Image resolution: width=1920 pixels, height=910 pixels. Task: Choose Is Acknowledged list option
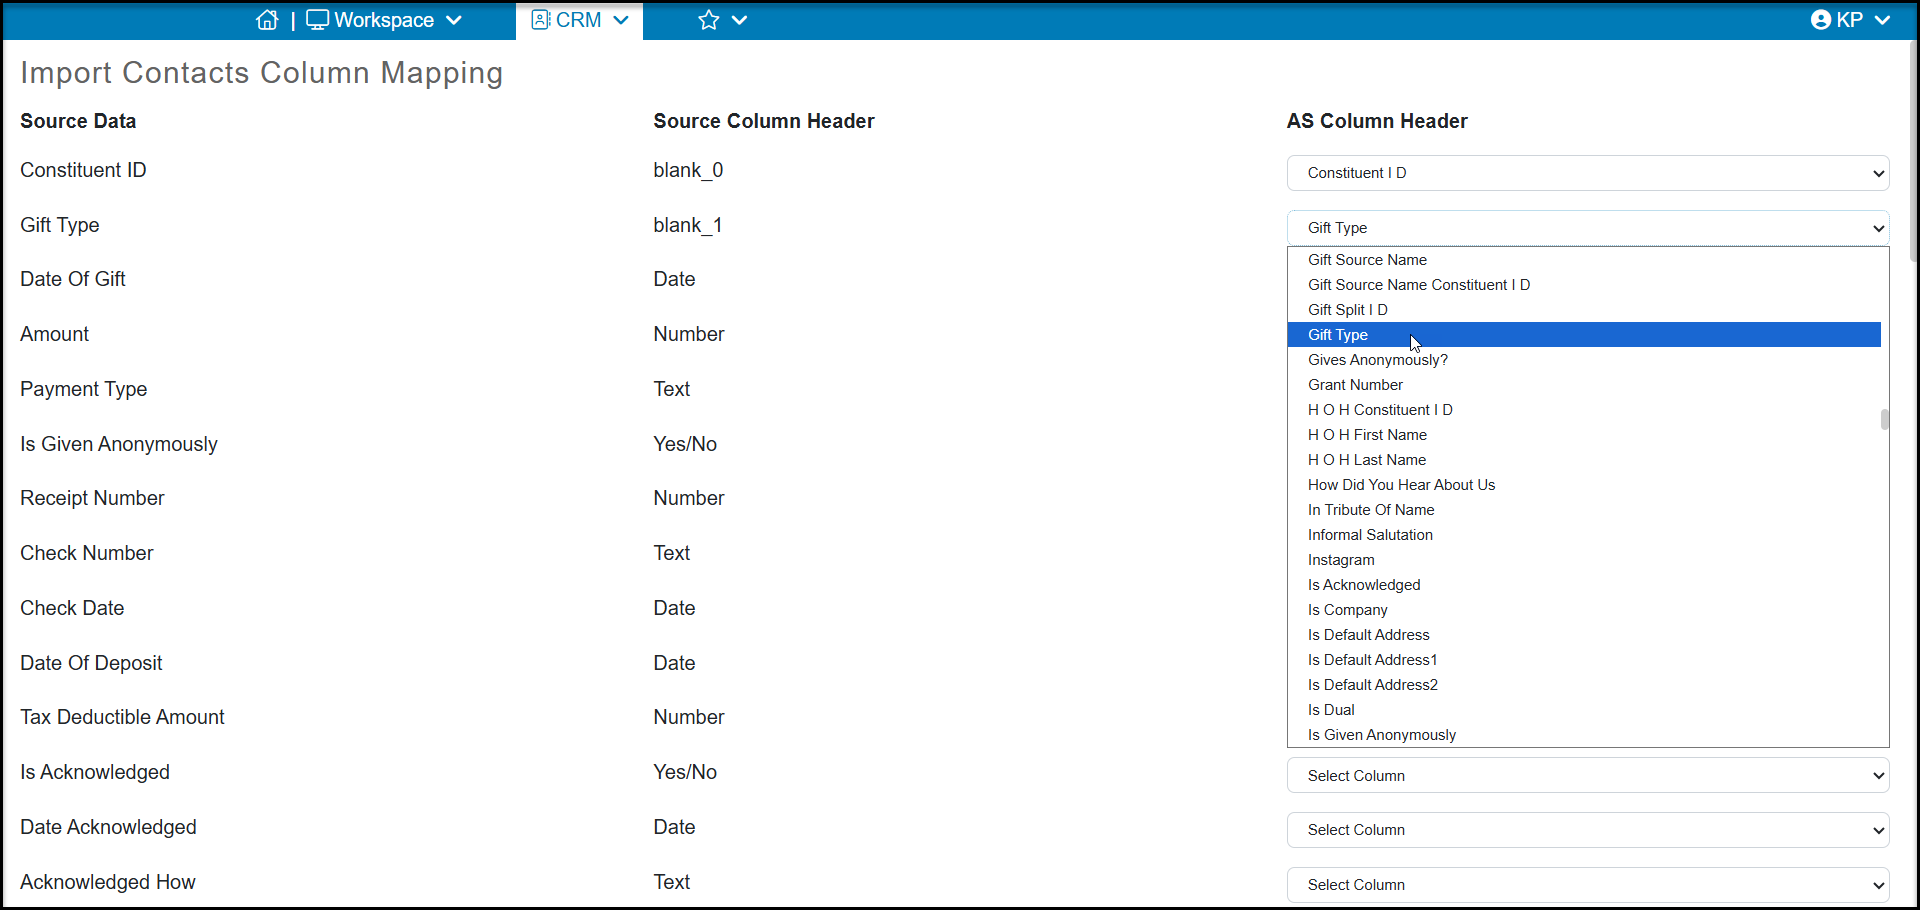(1584, 585)
